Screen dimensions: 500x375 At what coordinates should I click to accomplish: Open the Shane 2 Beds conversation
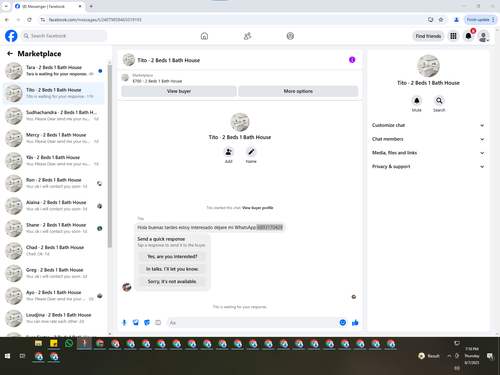[54, 228]
